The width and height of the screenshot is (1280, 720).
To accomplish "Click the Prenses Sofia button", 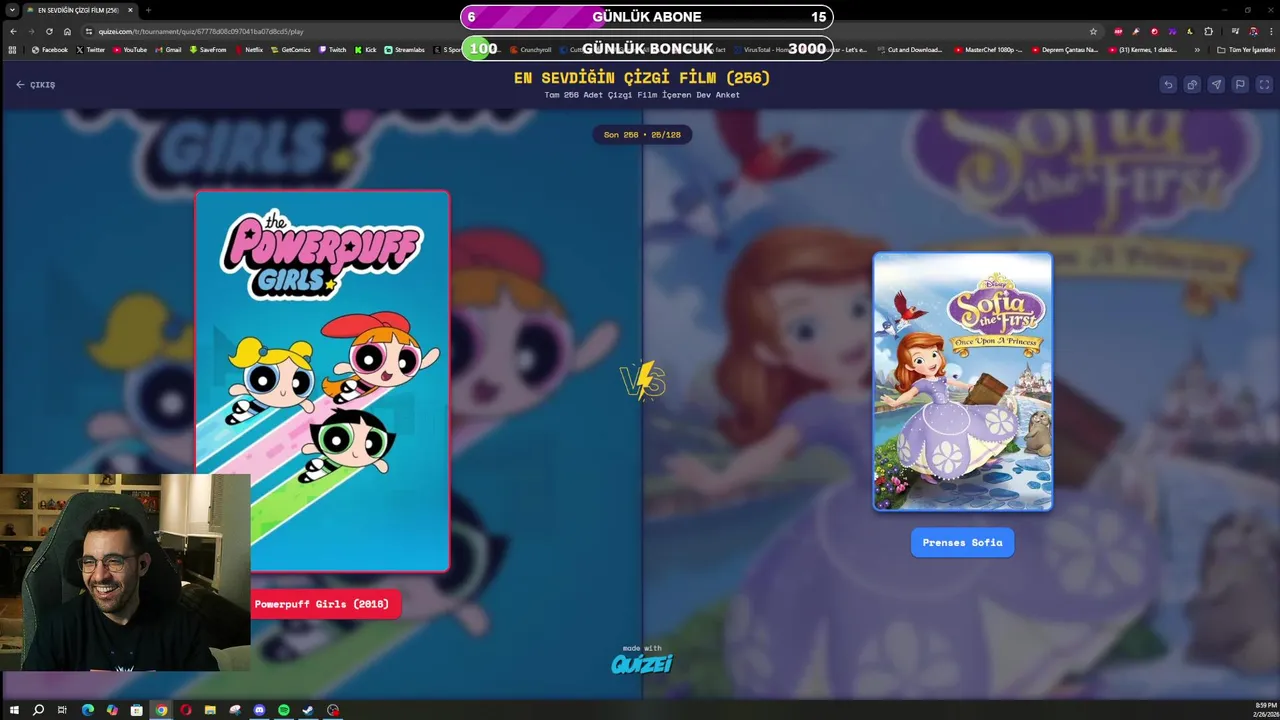I will pos(963,542).
